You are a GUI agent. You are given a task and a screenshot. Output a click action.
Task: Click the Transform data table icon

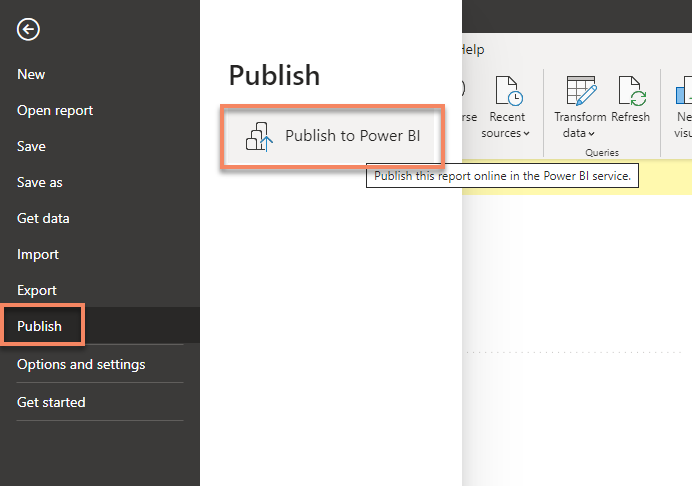pos(580,92)
